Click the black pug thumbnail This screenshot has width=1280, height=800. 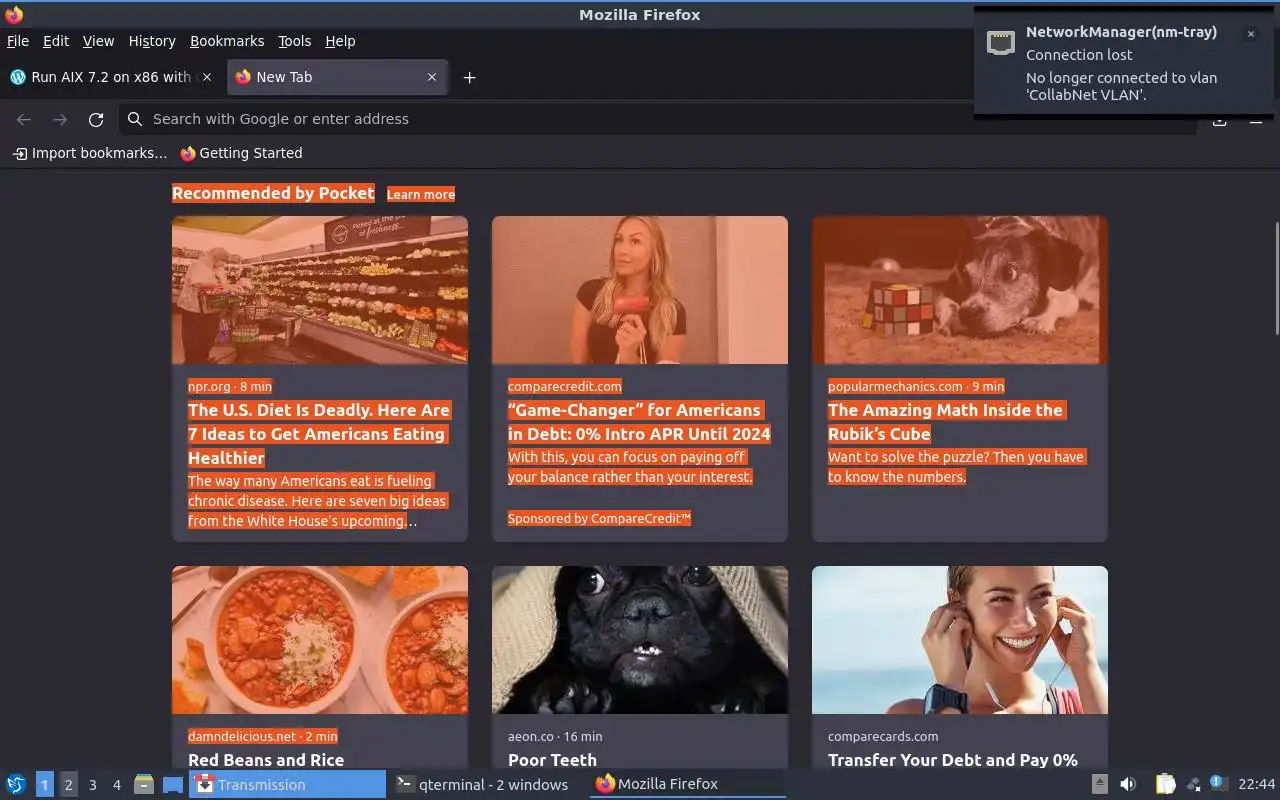[640, 640]
